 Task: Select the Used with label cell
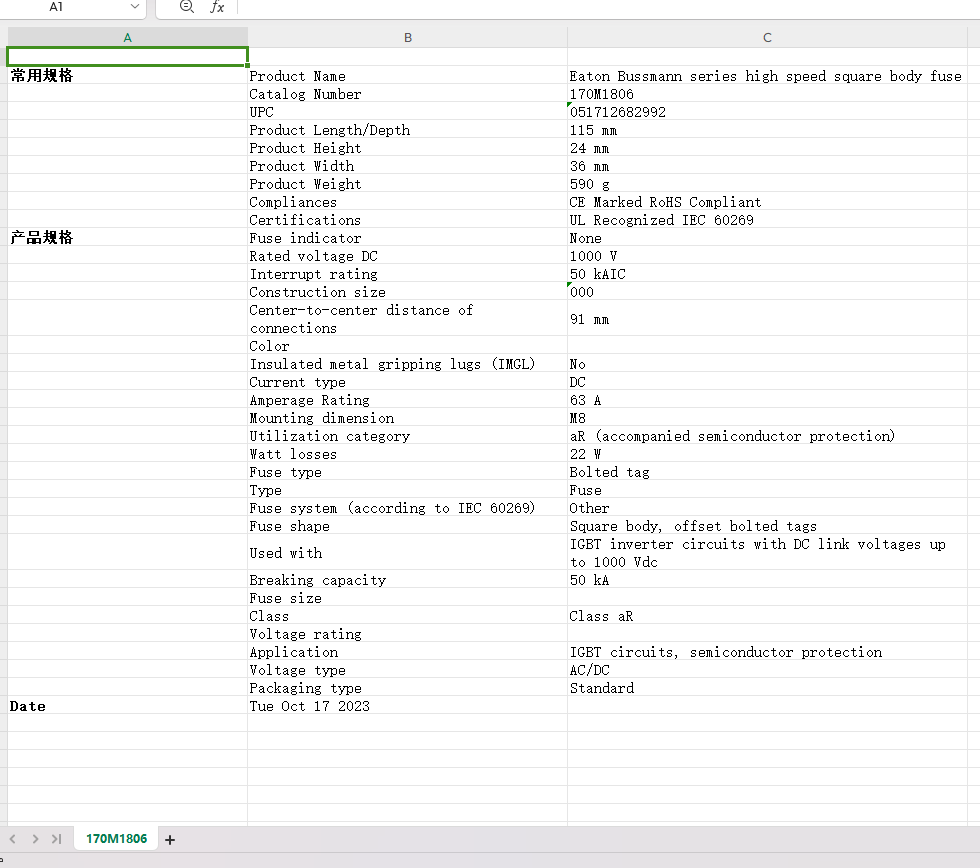[x=408, y=553]
